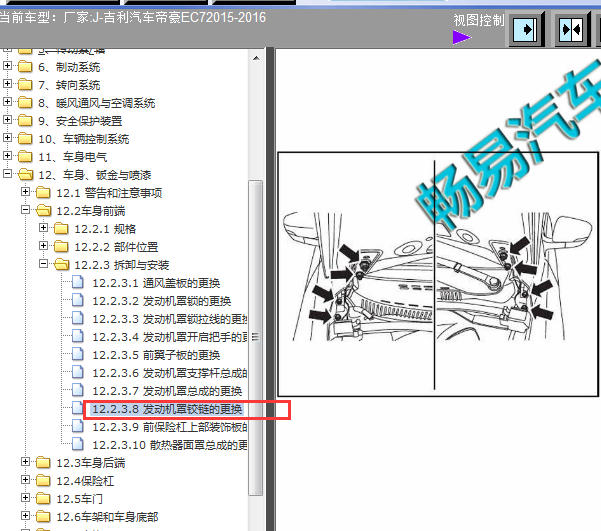The width and height of the screenshot is (601, 531).
Task: Click the 12.6车架和车身底部 folder icon
Action: [43, 516]
